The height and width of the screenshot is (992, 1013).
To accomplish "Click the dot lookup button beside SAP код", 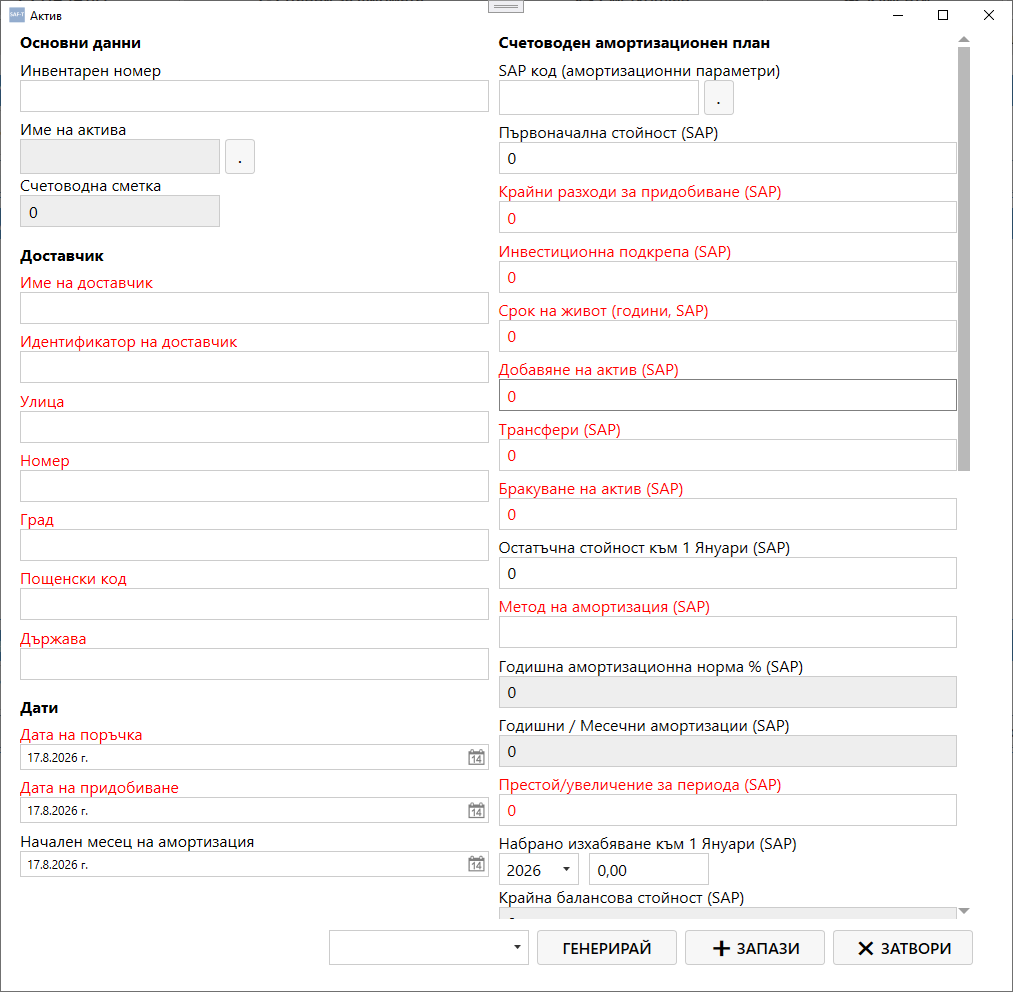I will tap(718, 98).
